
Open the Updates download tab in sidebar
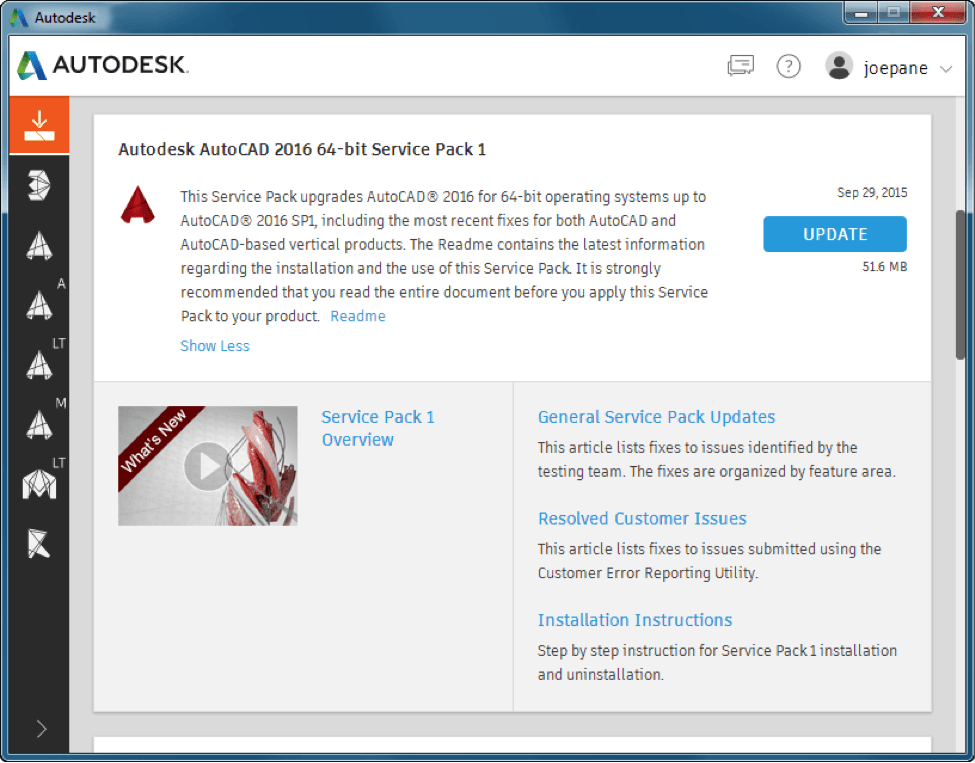(39, 125)
